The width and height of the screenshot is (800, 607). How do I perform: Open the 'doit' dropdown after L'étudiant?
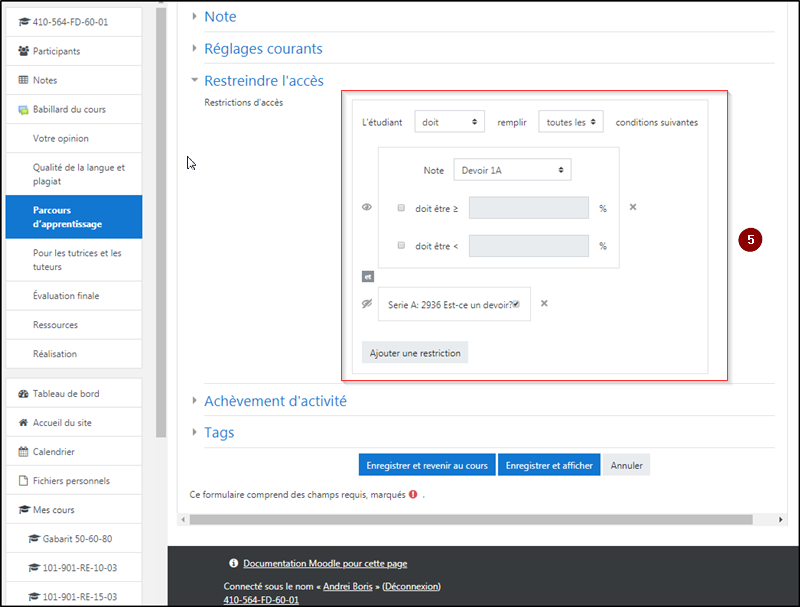(x=449, y=122)
